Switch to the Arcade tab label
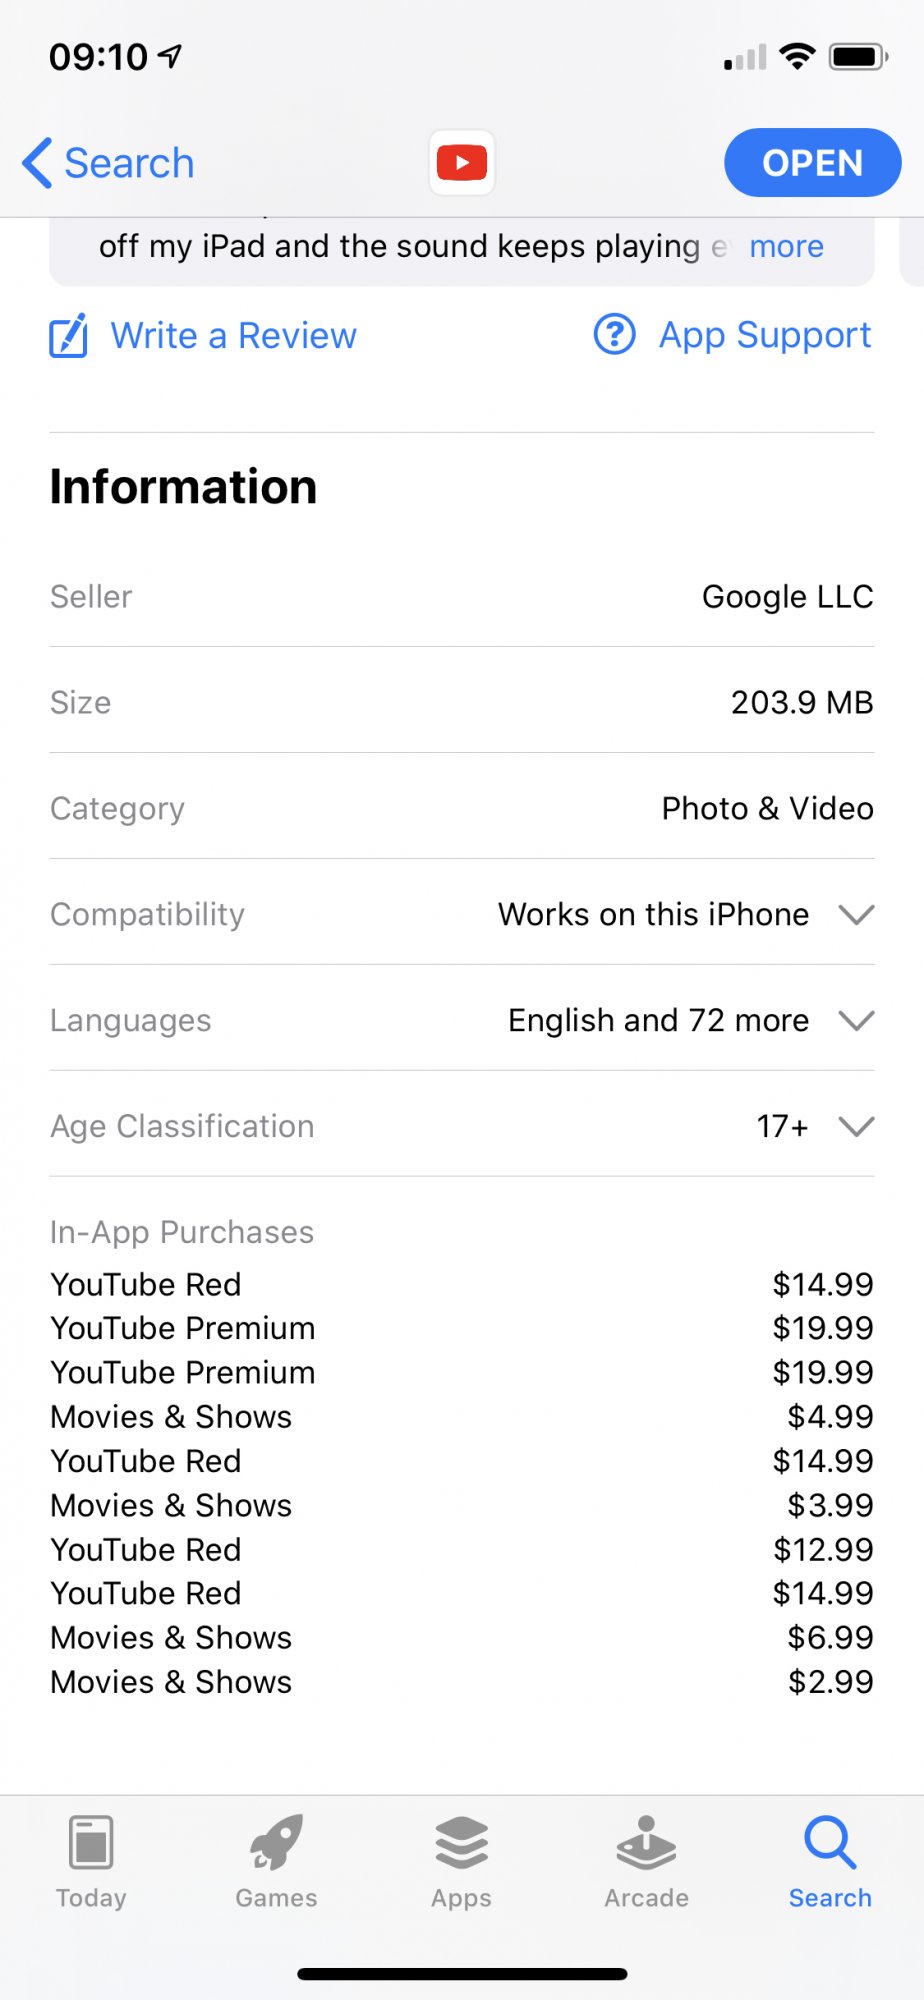Image resolution: width=924 pixels, height=2000 pixels. click(646, 1898)
